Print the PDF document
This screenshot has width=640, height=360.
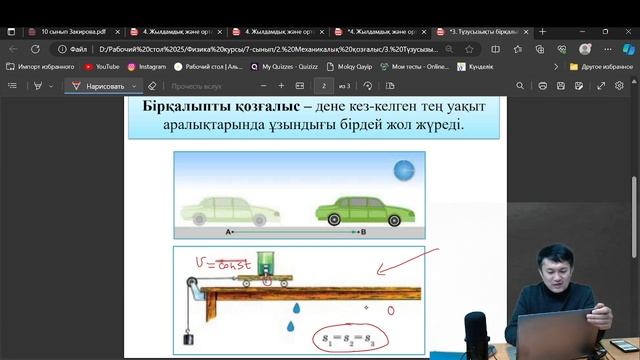[542, 86]
